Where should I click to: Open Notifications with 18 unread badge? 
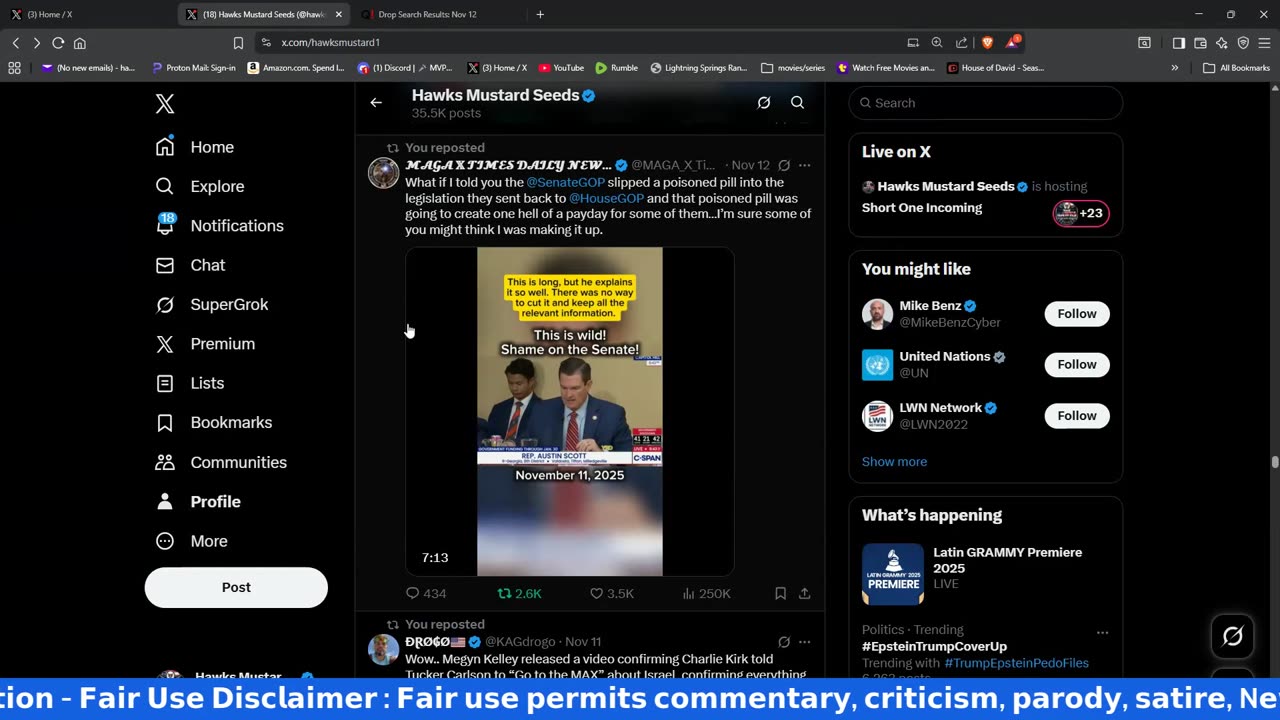click(x=220, y=225)
